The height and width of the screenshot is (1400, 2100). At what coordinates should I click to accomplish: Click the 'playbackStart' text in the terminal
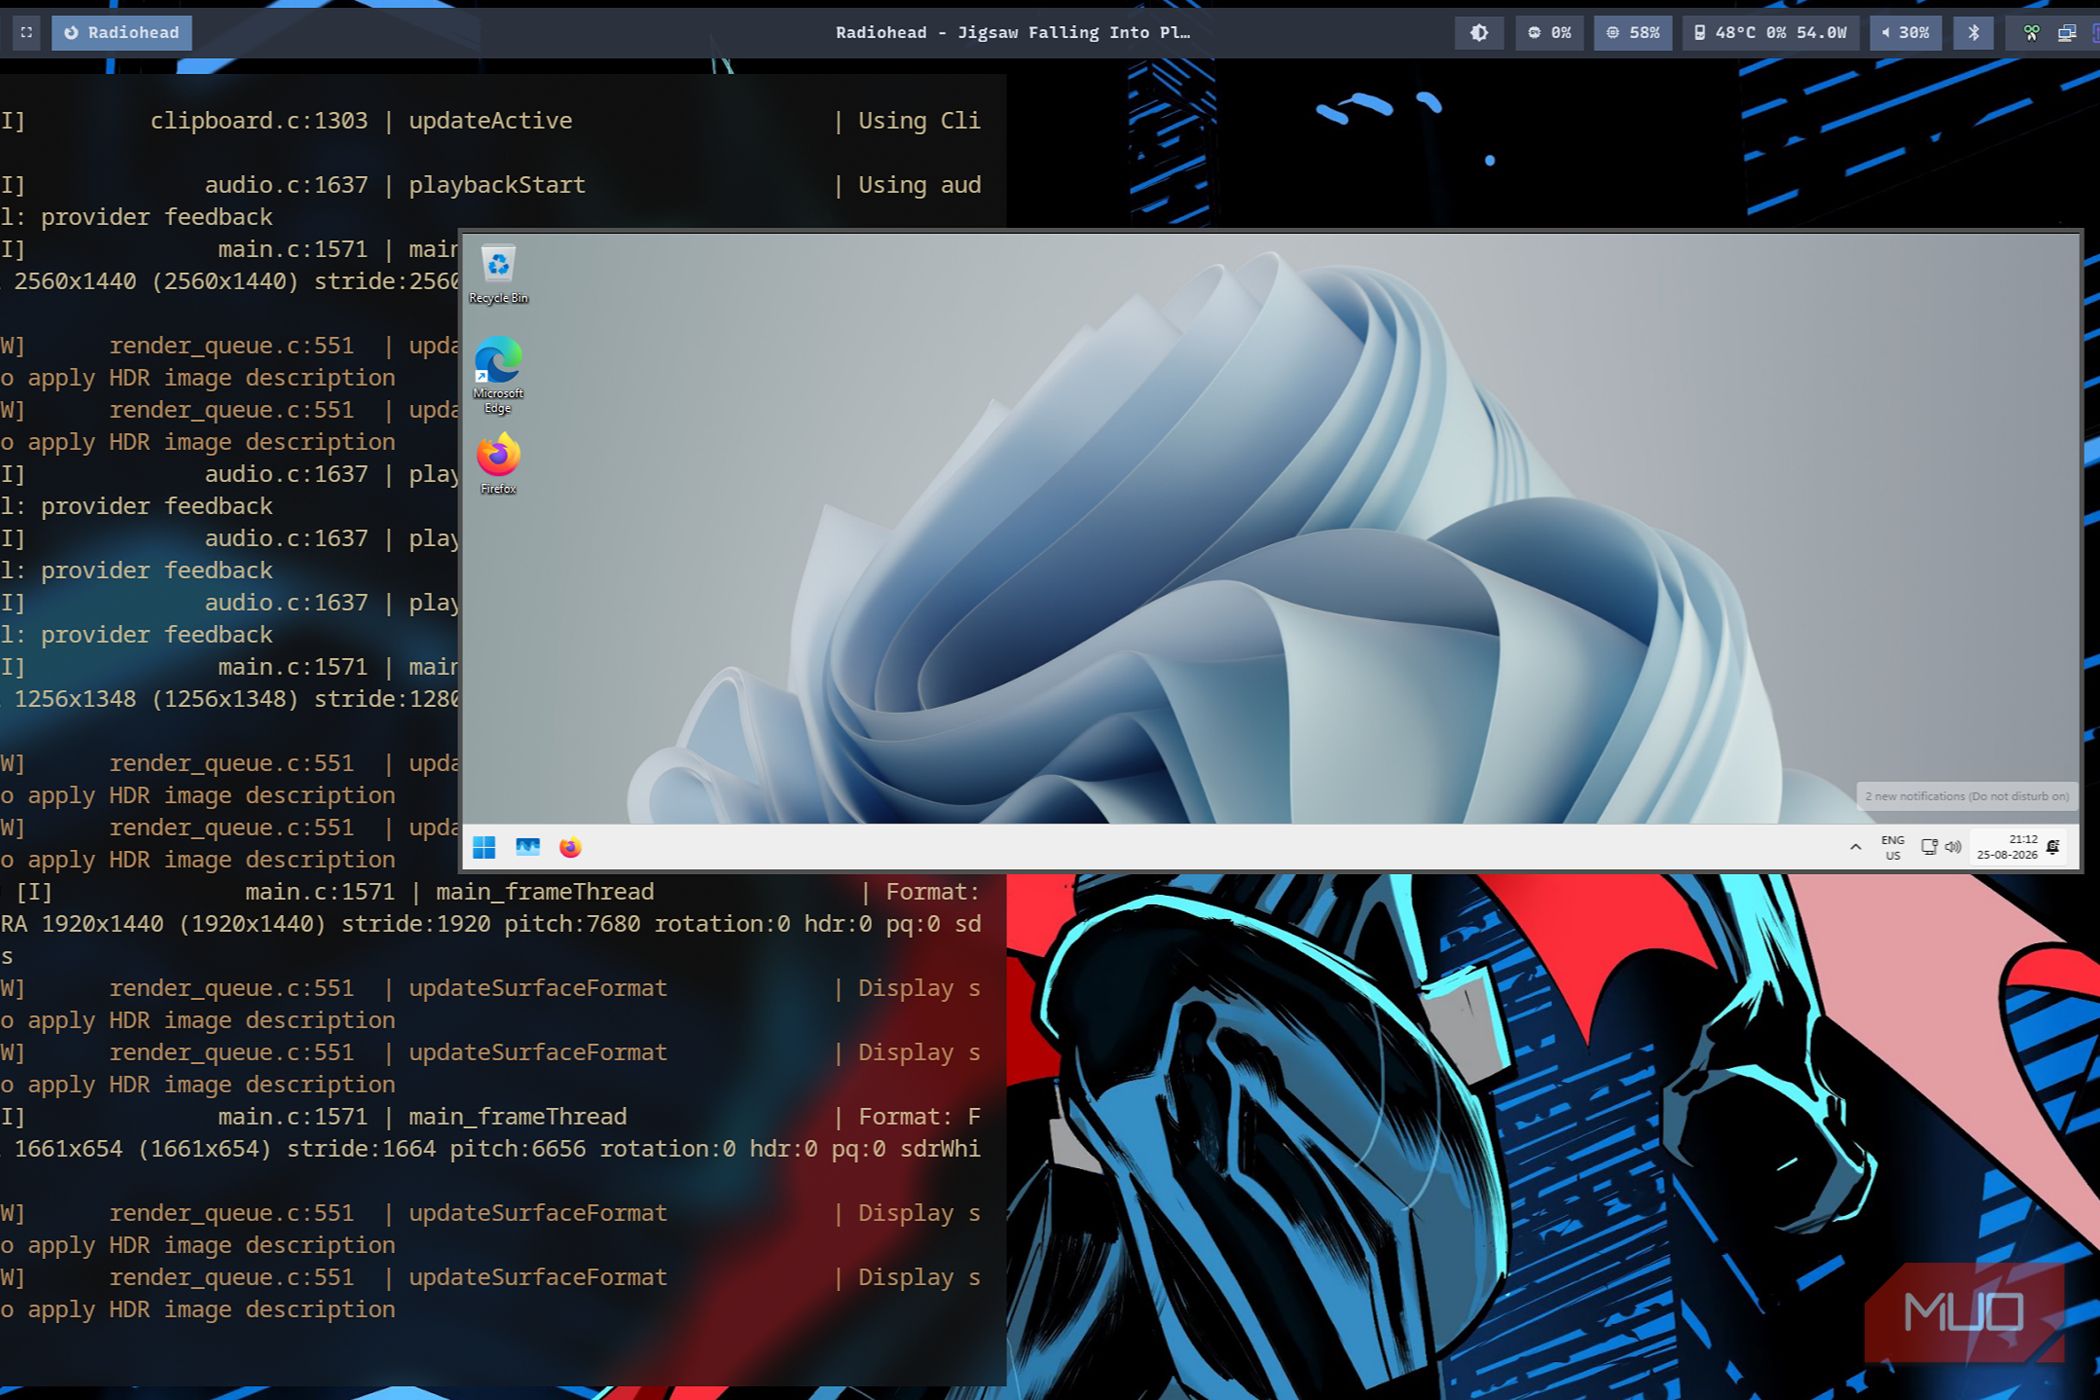[497, 185]
